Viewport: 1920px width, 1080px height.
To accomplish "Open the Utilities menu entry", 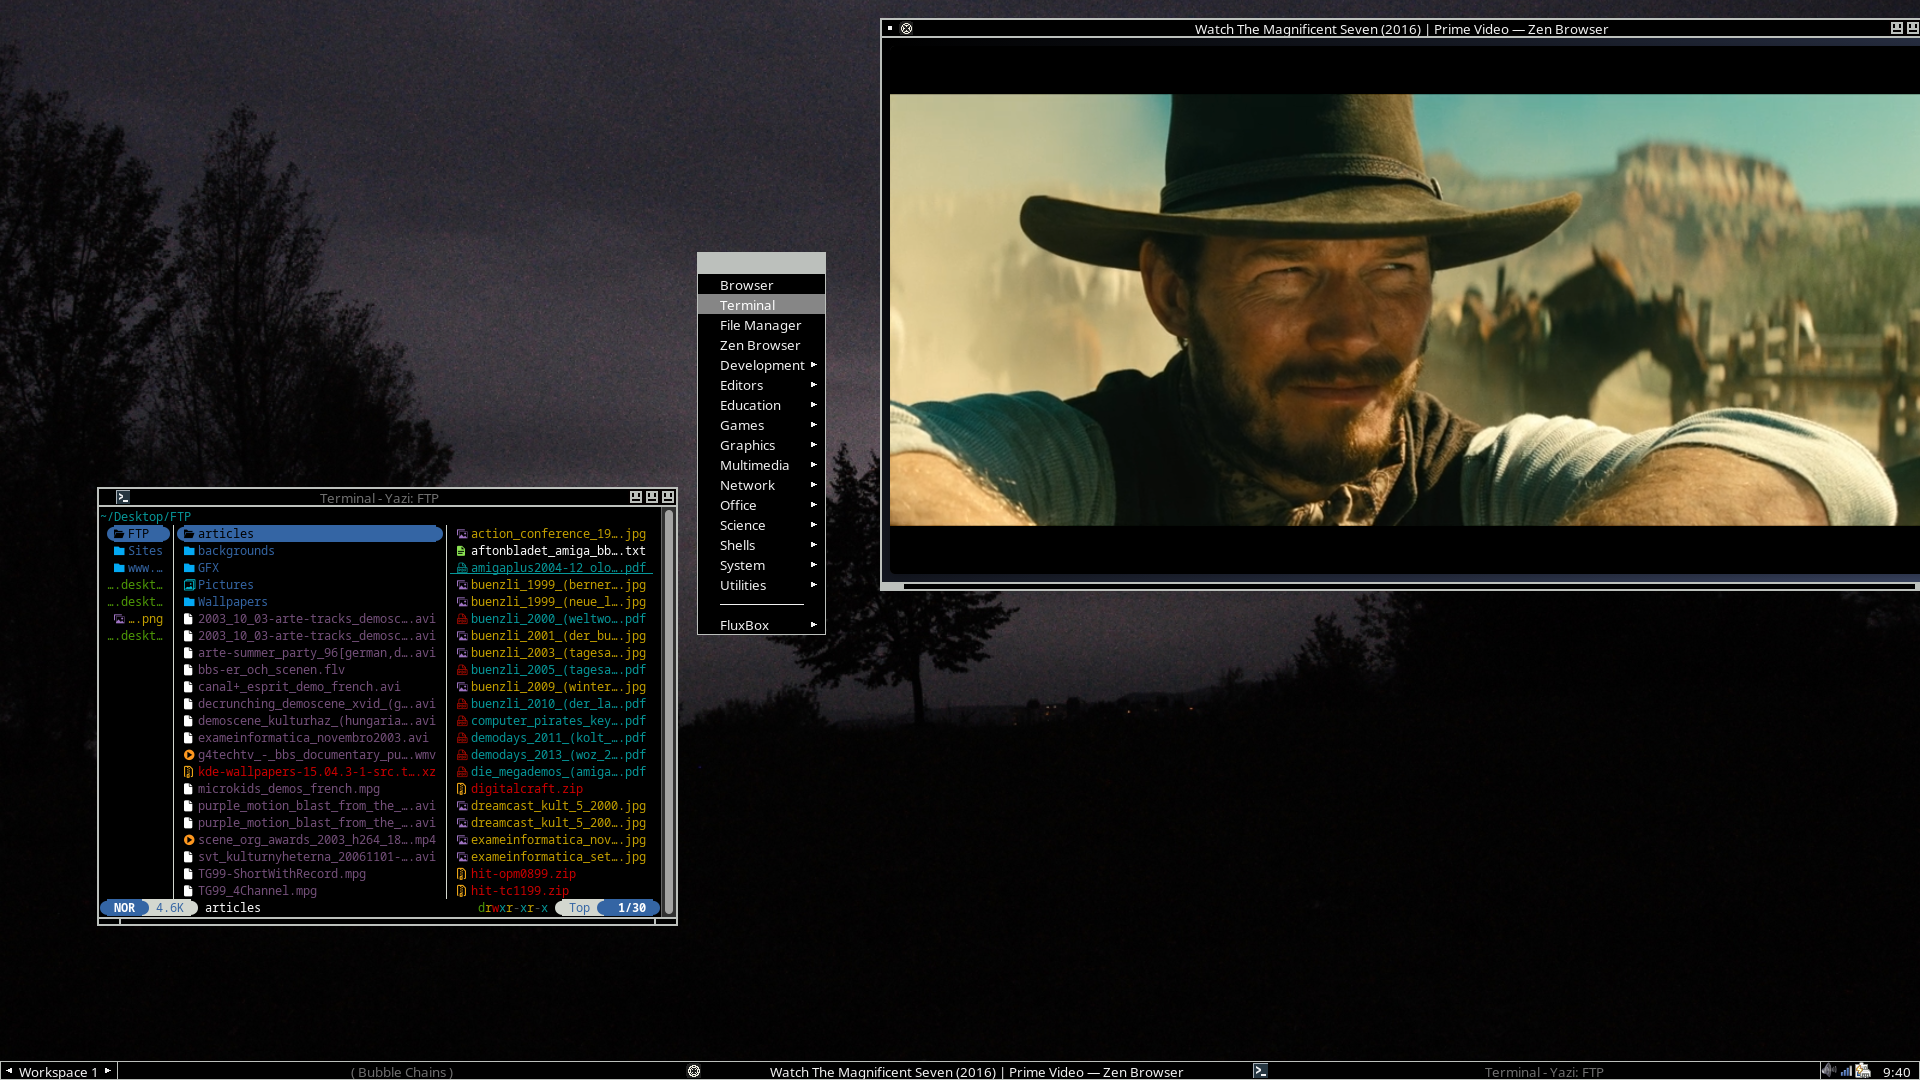I will pos(761,585).
